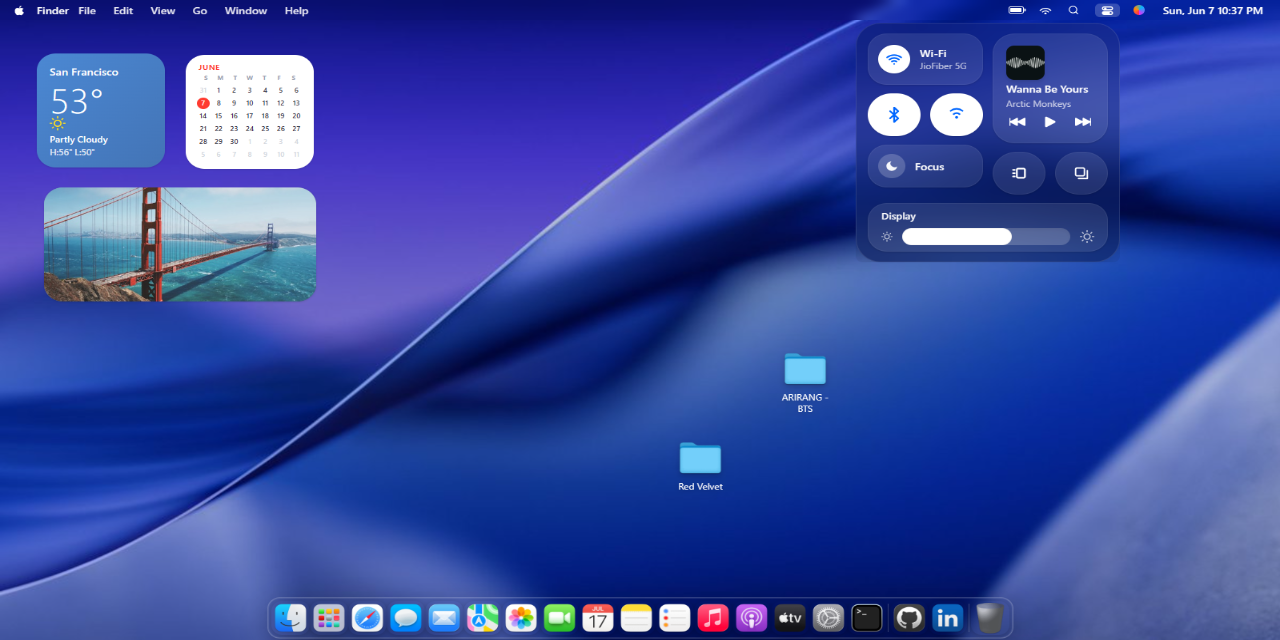
Task: Launch FaceTime from the dock
Action: pos(560,618)
